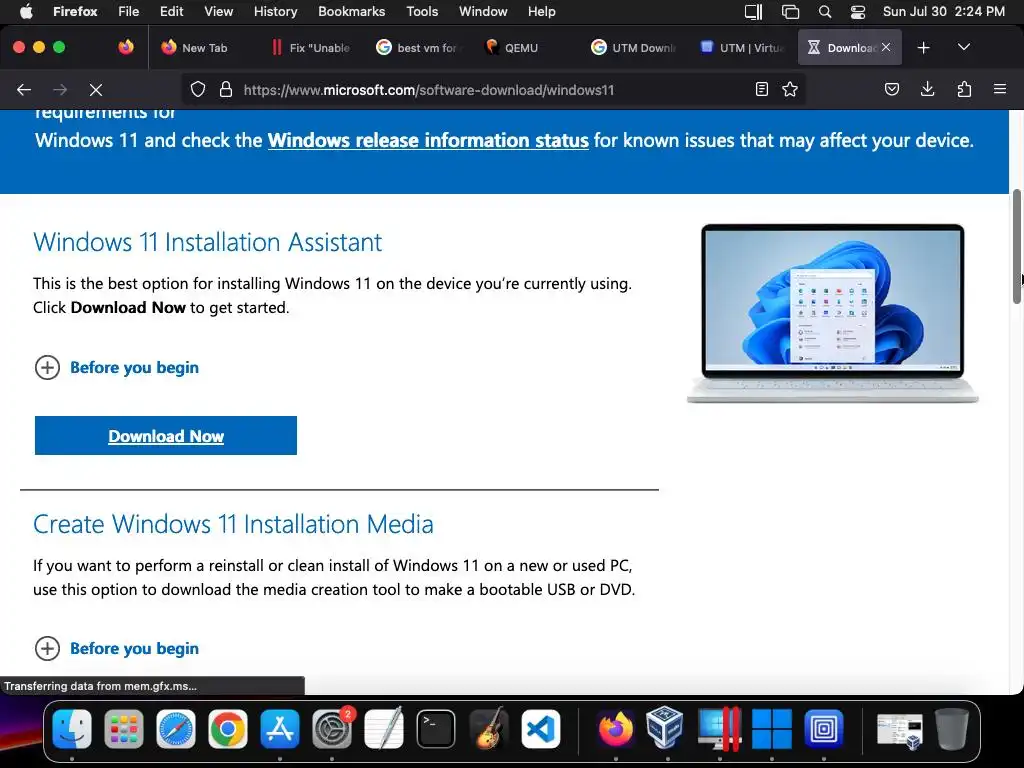Switch to UTM | Virtual tab
Image resolution: width=1024 pixels, height=768 pixels.
point(741,48)
